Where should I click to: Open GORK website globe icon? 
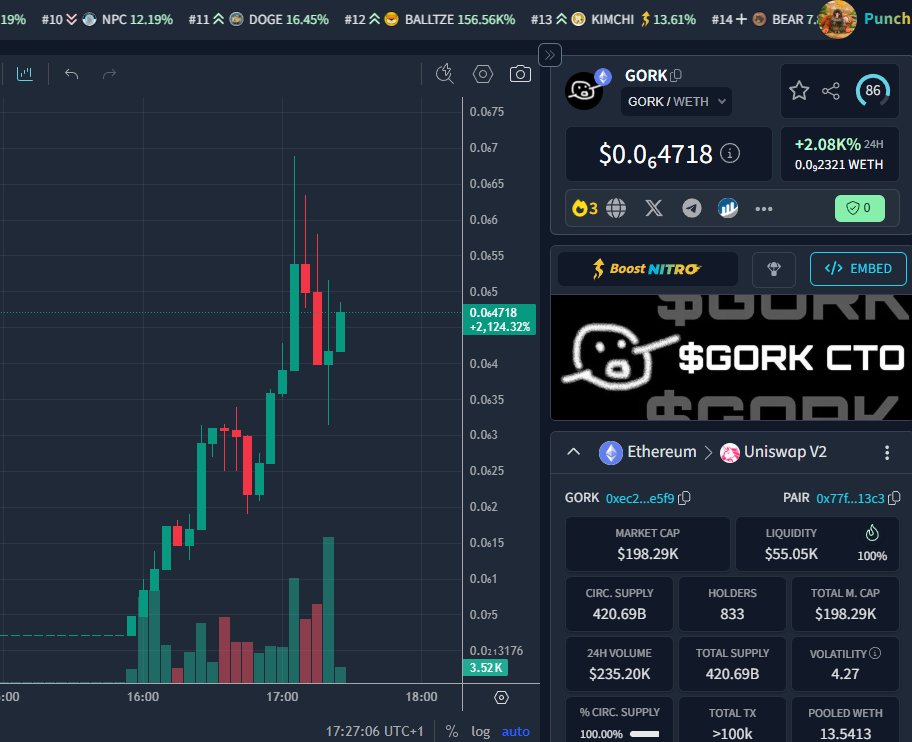click(x=616, y=208)
